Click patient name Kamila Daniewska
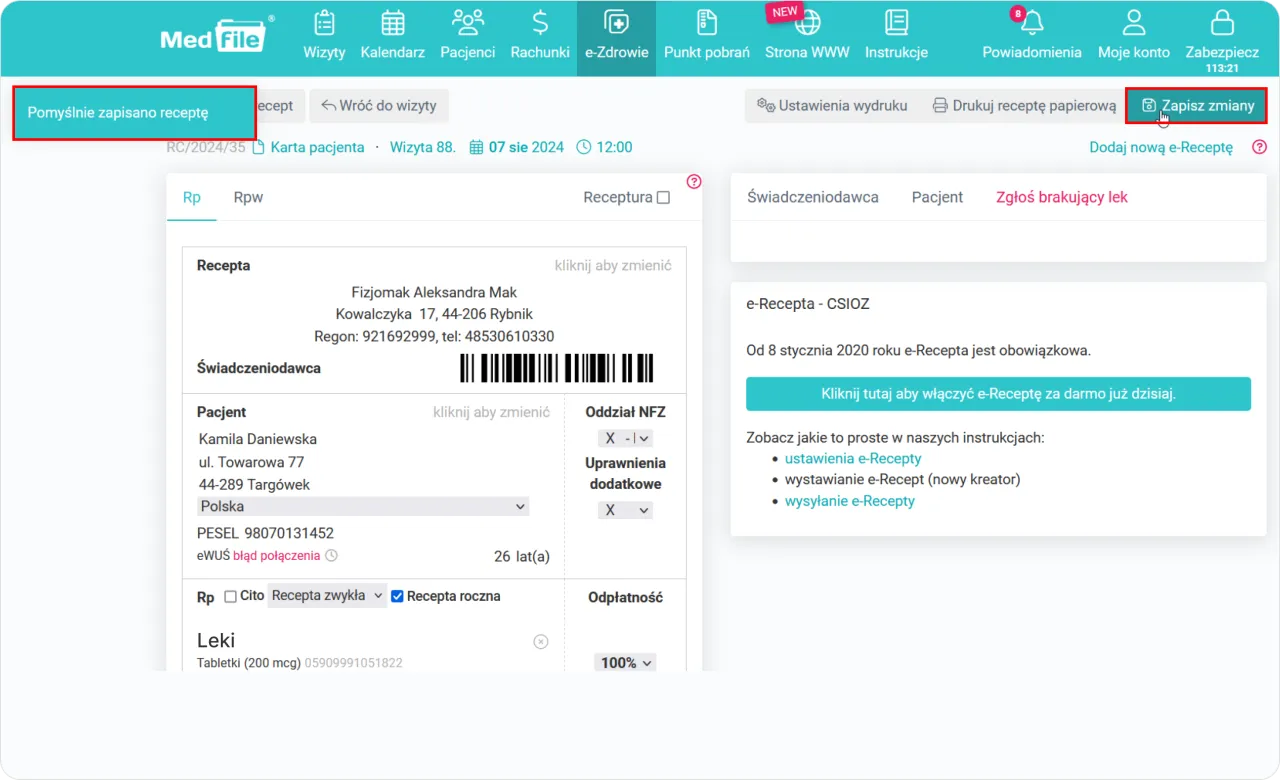Viewport: 1280px width, 780px height. point(258,439)
